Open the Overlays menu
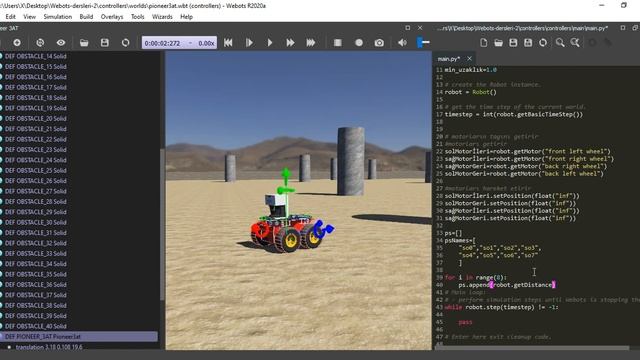640x360 pixels. 112,17
